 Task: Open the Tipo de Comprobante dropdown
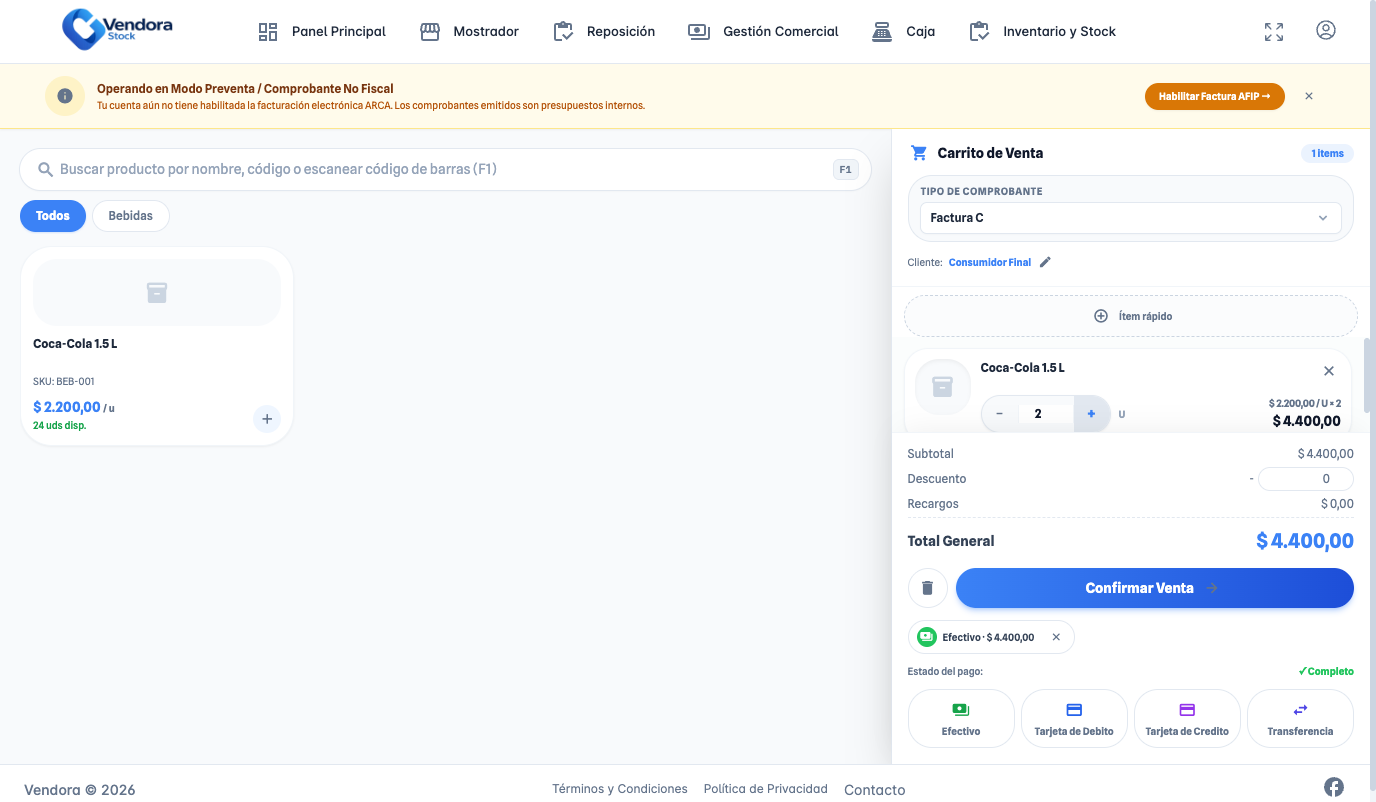click(x=1131, y=218)
